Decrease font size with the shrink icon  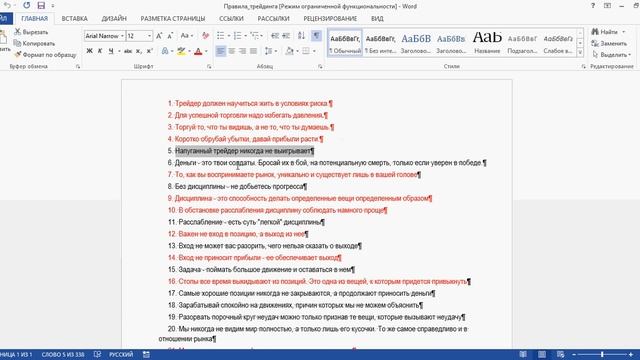[x=171, y=36]
